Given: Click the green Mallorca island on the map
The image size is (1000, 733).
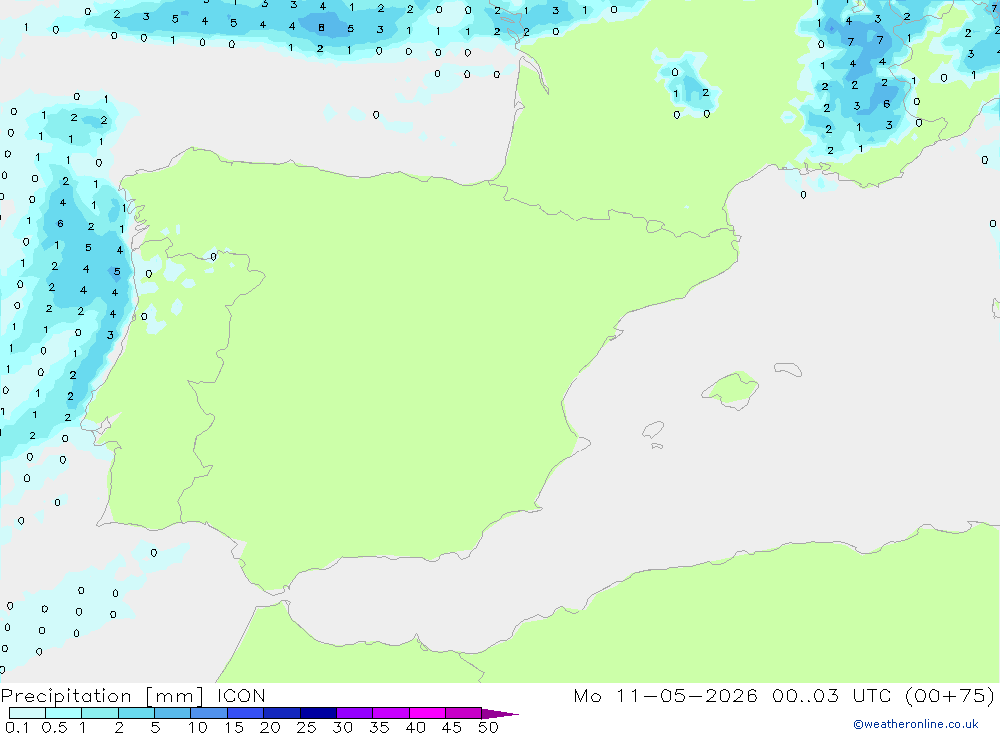Looking at the screenshot, I should tap(731, 389).
